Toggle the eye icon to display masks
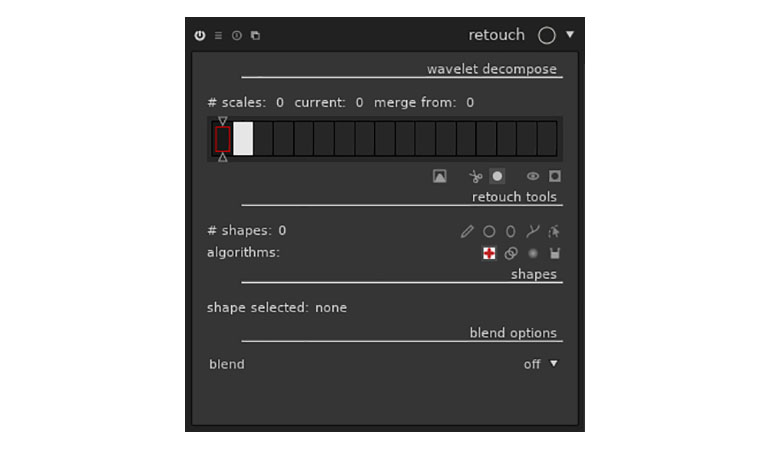770x450 pixels. pos(533,176)
